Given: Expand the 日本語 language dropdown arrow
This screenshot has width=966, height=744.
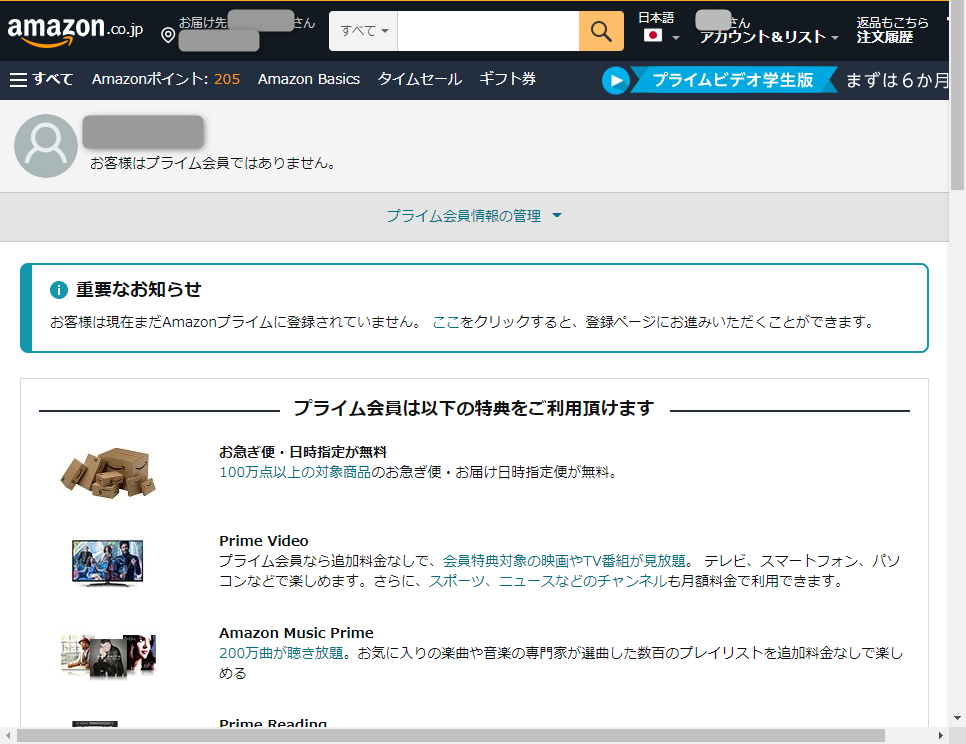Looking at the screenshot, I should point(676,38).
